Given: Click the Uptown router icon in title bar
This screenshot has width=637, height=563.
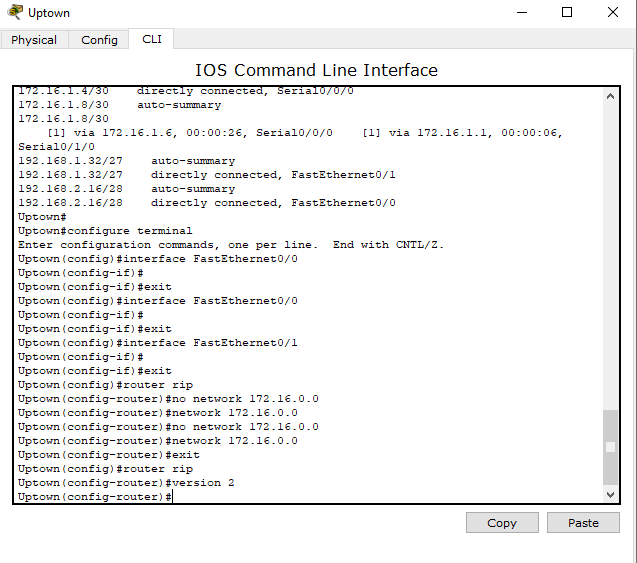Looking at the screenshot, I should pos(14,13).
